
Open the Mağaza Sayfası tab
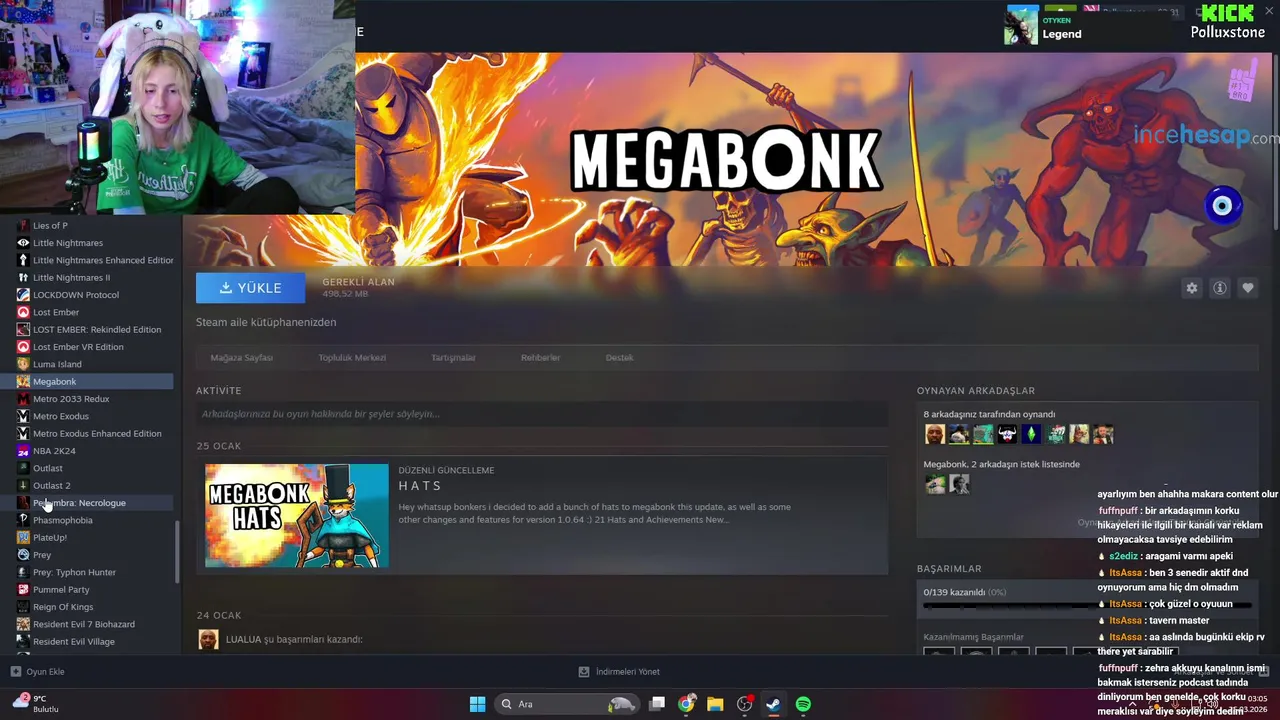[241, 357]
